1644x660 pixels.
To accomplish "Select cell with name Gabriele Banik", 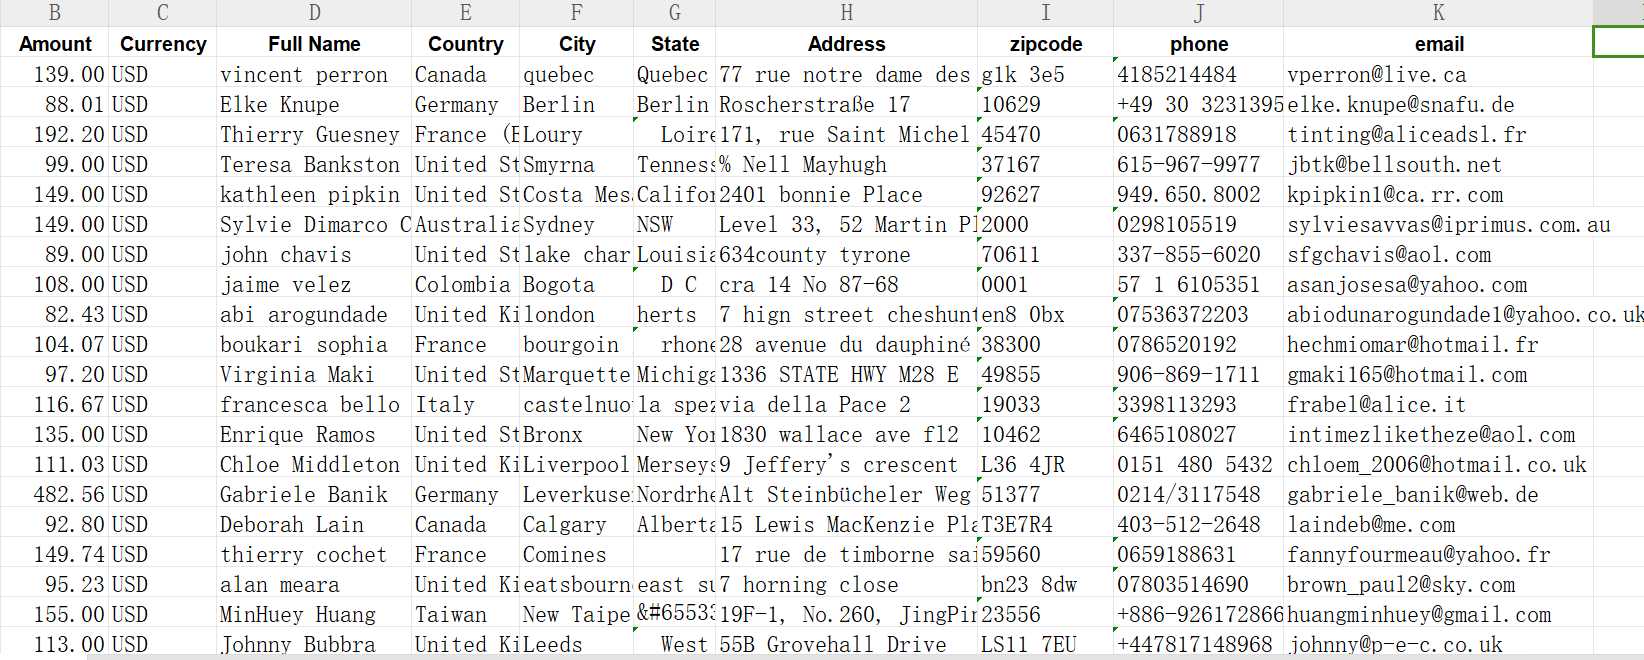I will (314, 494).
